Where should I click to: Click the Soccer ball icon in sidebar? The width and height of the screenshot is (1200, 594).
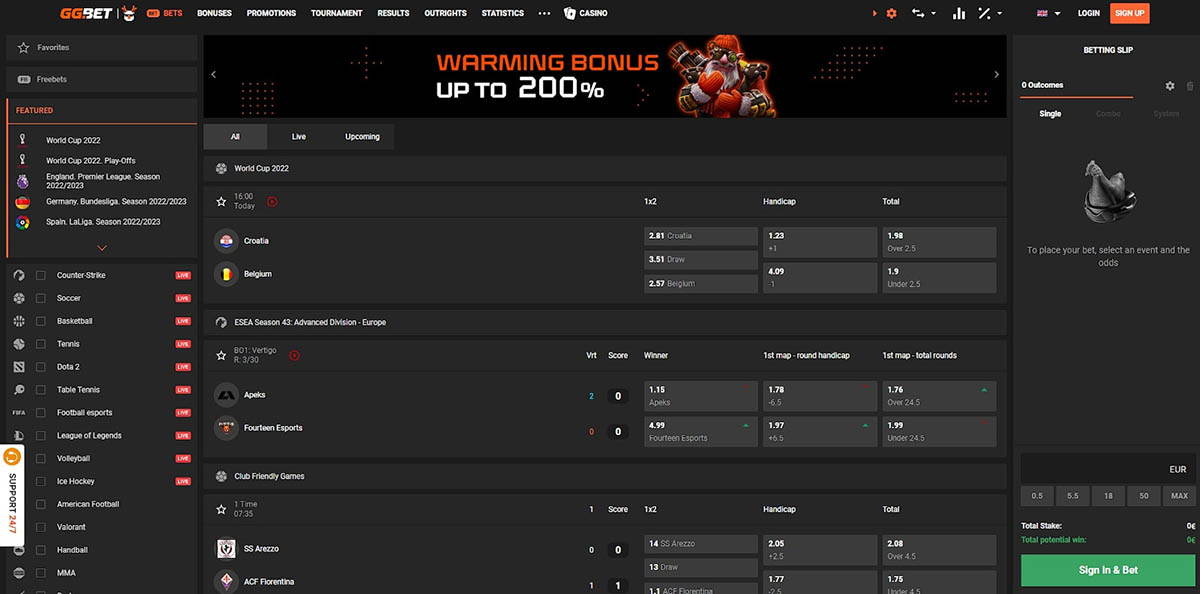19,298
